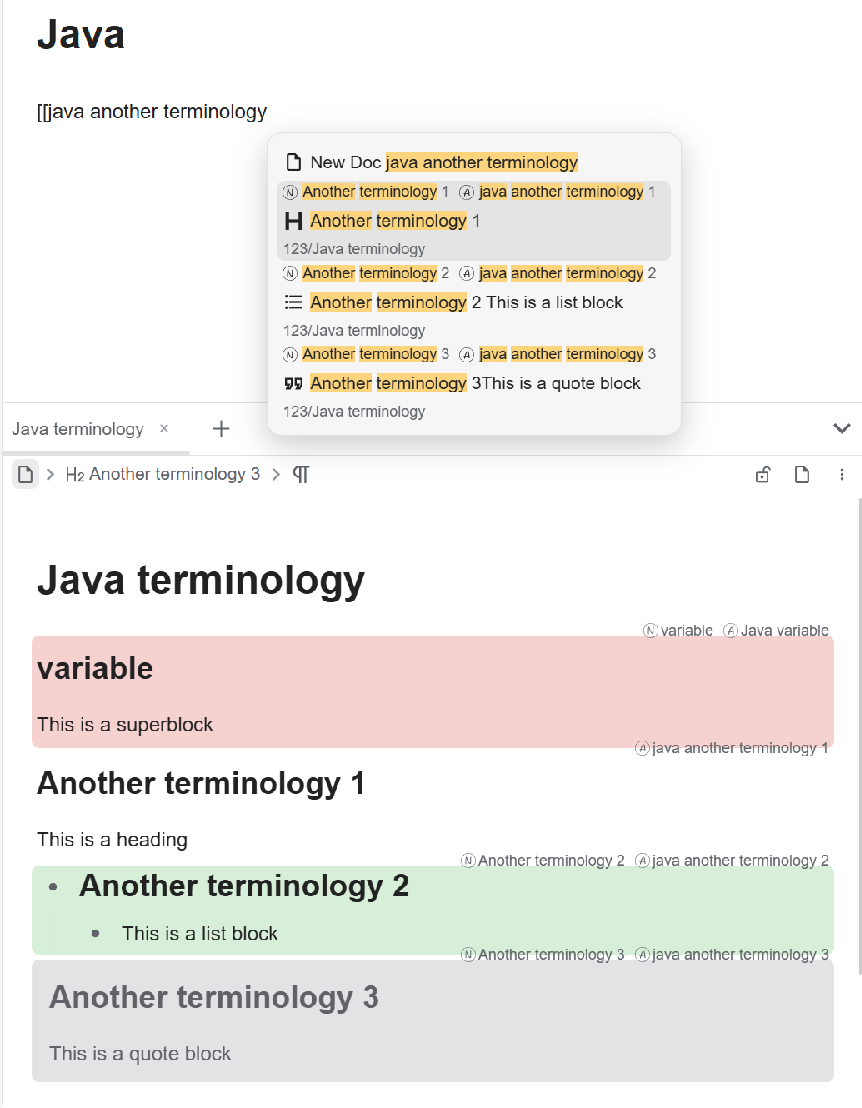The image size is (862, 1108).
Task: Click the plus icon to add a tab
Action: pyautogui.click(x=221, y=429)
